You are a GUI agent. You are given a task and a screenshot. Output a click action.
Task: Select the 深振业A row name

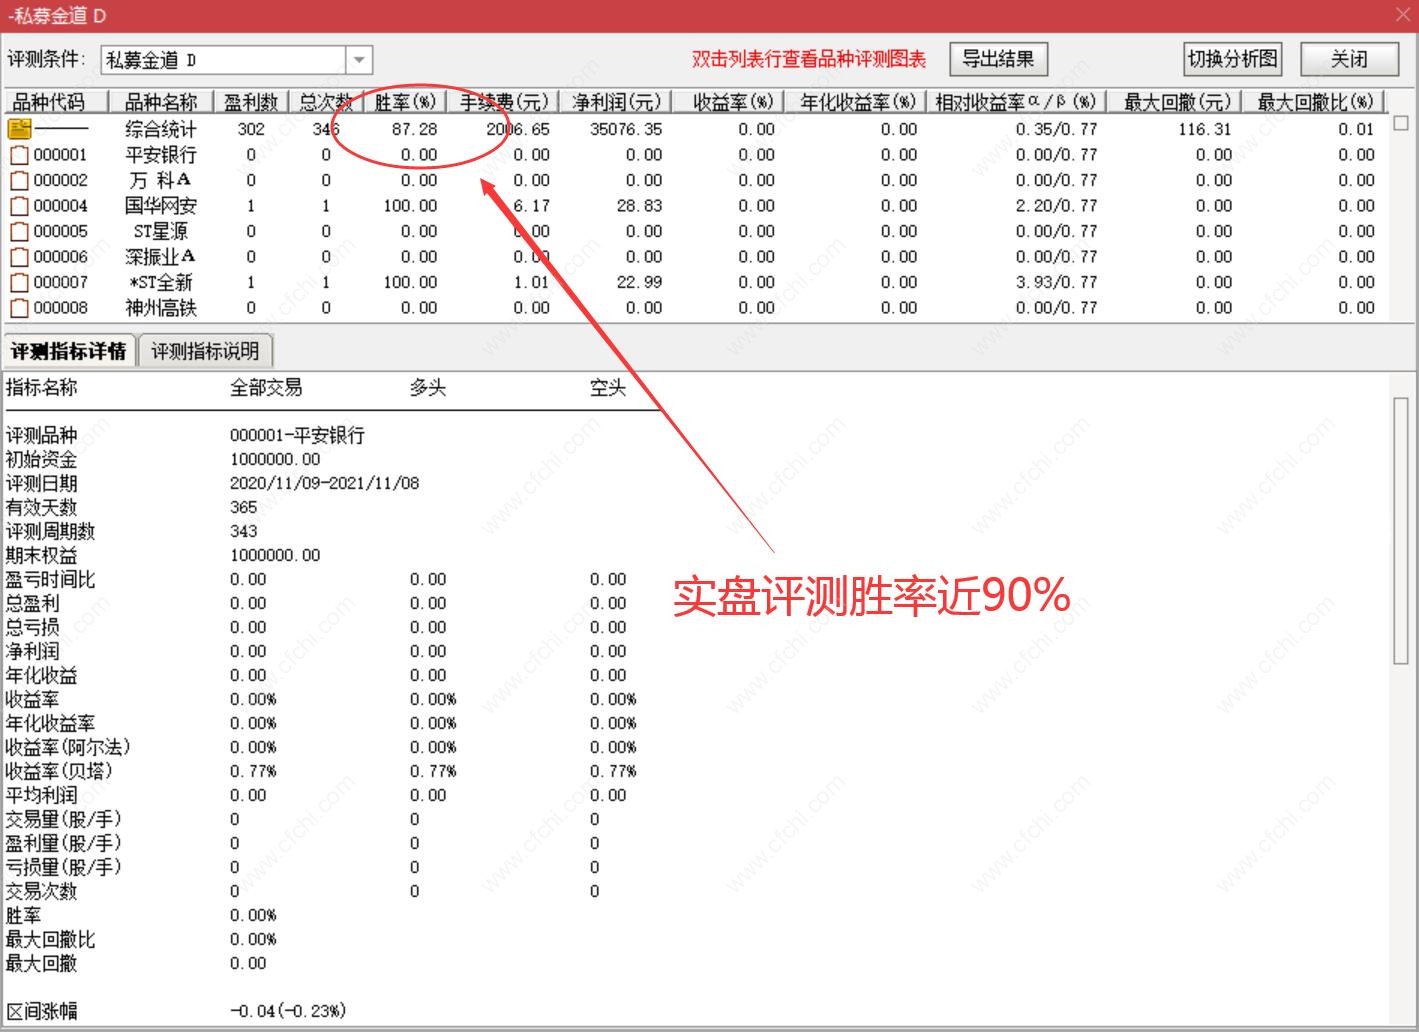pyautogui.click(x=160, y=257)
